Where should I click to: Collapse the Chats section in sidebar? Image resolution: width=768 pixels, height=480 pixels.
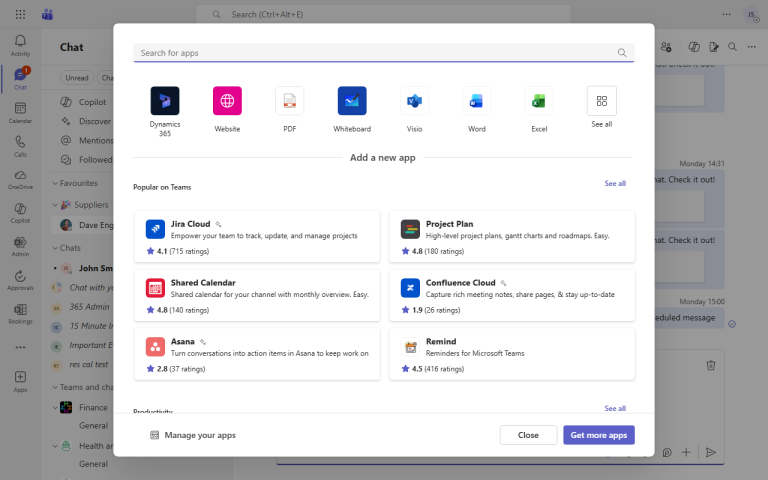53,247
